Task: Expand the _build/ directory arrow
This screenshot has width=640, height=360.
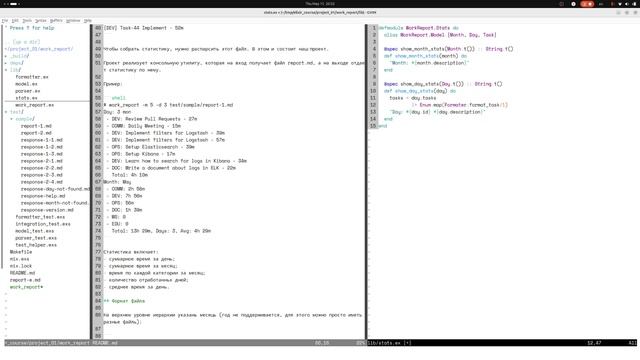Action: tap(6, 56)
